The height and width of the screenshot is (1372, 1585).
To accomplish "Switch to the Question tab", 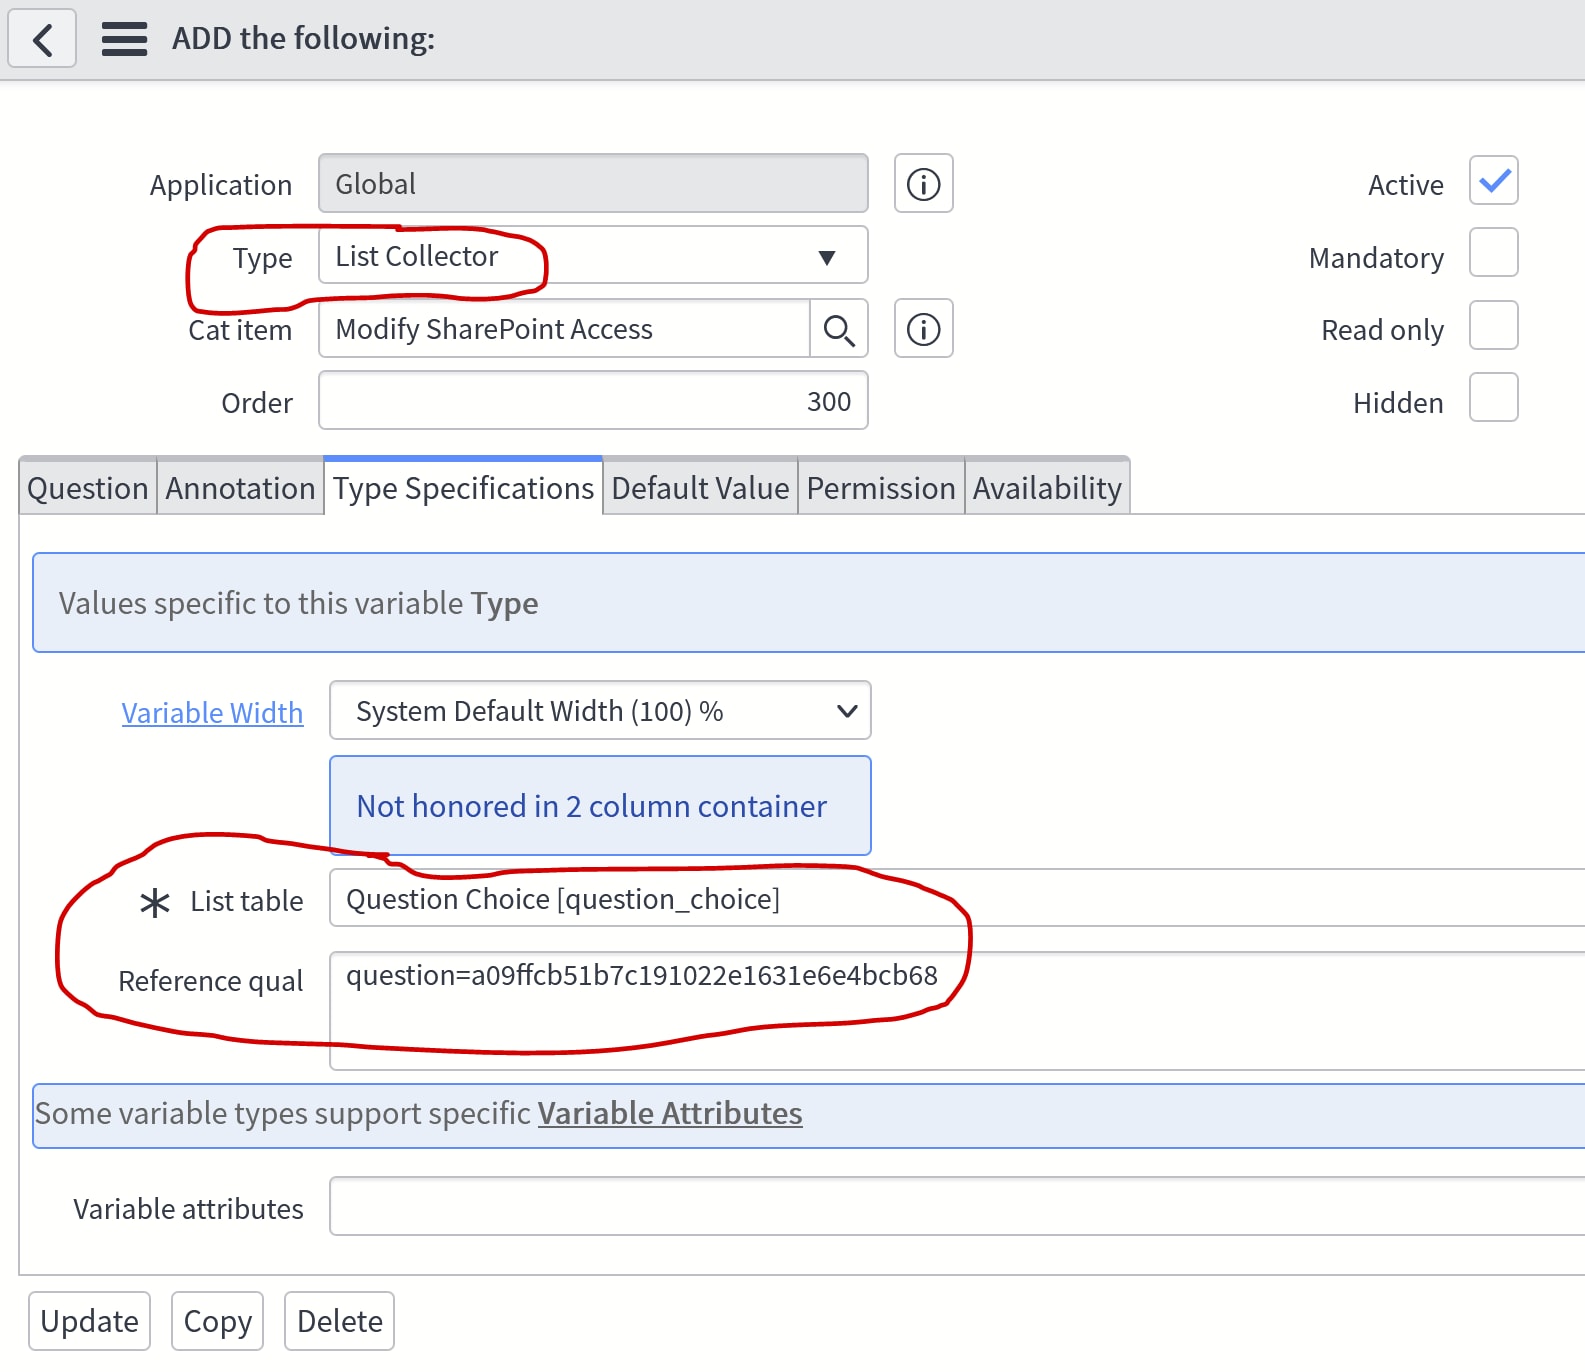I will [x=88, y=488].
